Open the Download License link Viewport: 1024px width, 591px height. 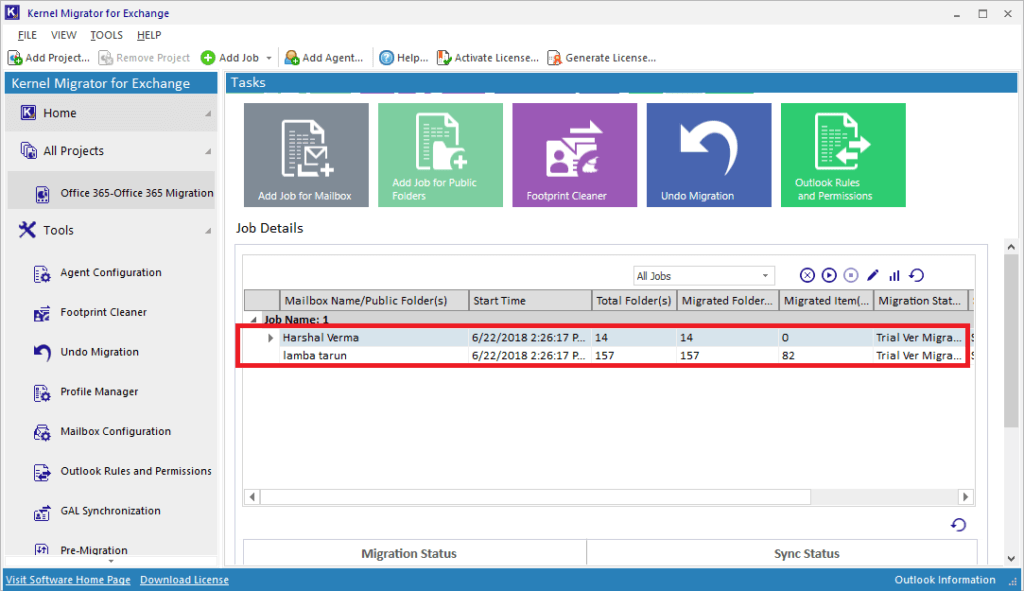pyautogui.click(x=184, y=579)
